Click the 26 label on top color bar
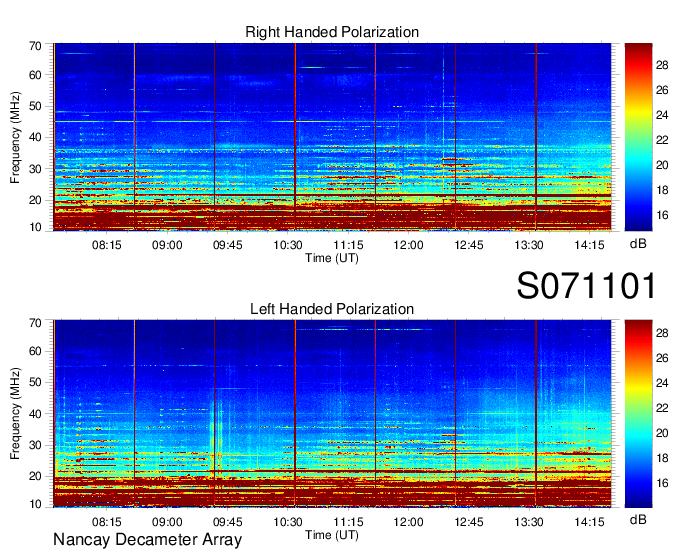Screen dimensions: 680x552 662,90
